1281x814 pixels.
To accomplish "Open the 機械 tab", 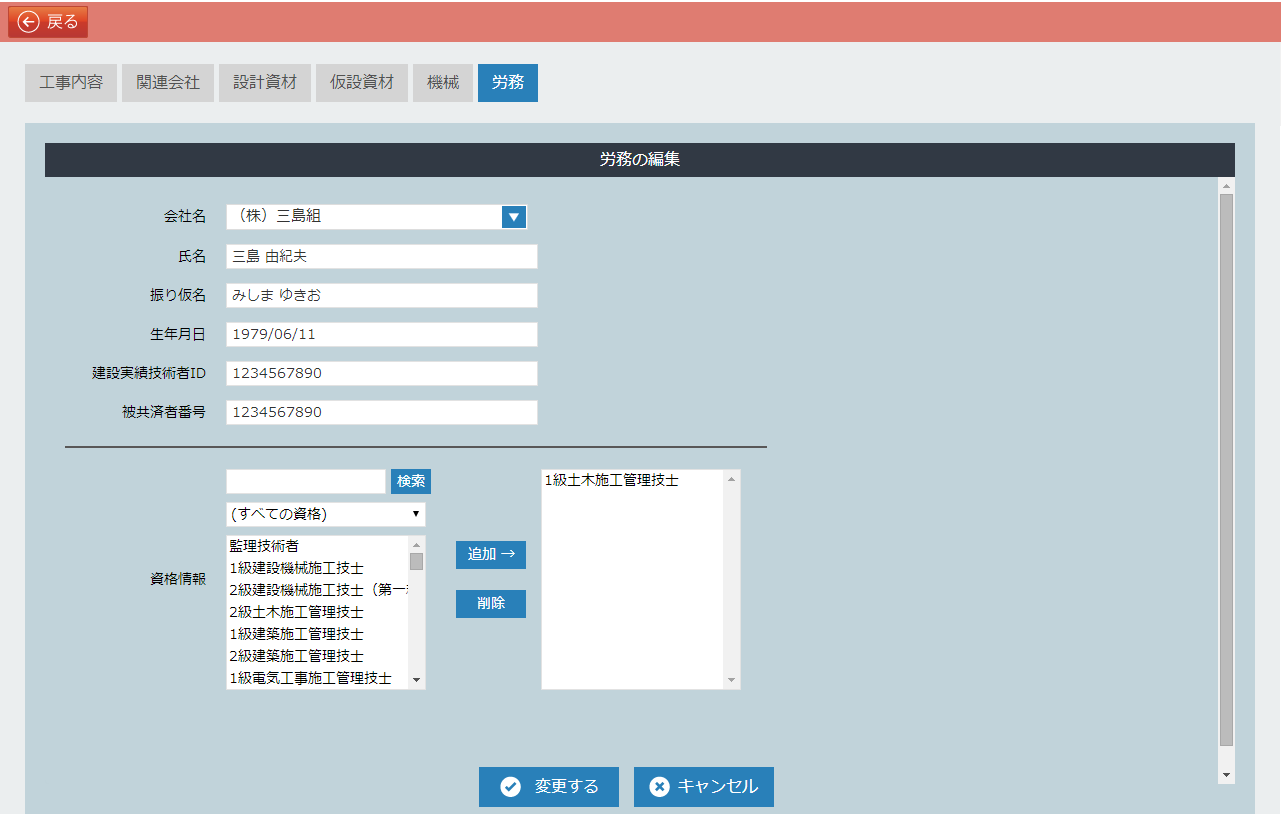I will (x=443, y=83).
